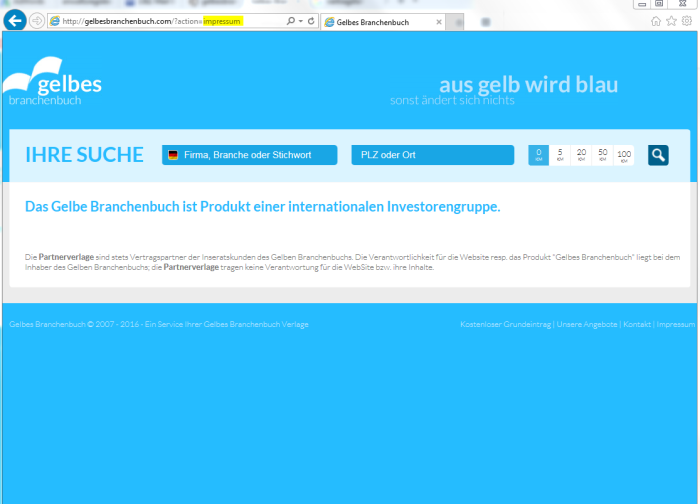This screenshot has height=504, width=700.
Task: Click the Internet Explorer page icon in address bar
Action: point(55,21)
